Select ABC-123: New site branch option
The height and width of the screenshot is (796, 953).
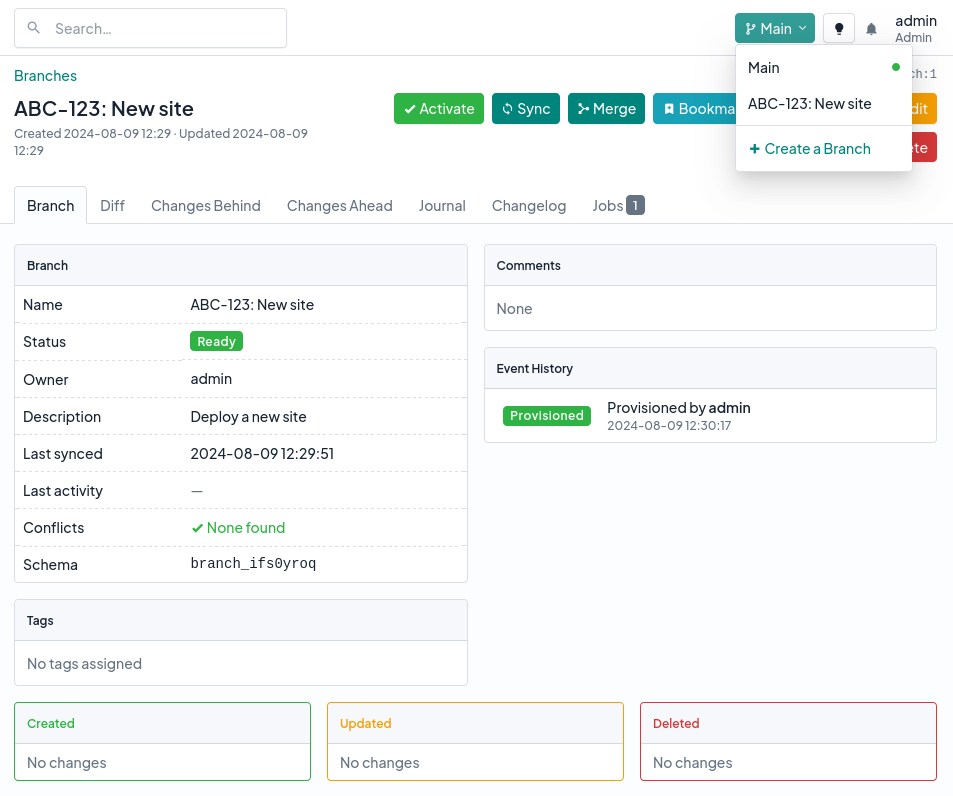[809, 104]
